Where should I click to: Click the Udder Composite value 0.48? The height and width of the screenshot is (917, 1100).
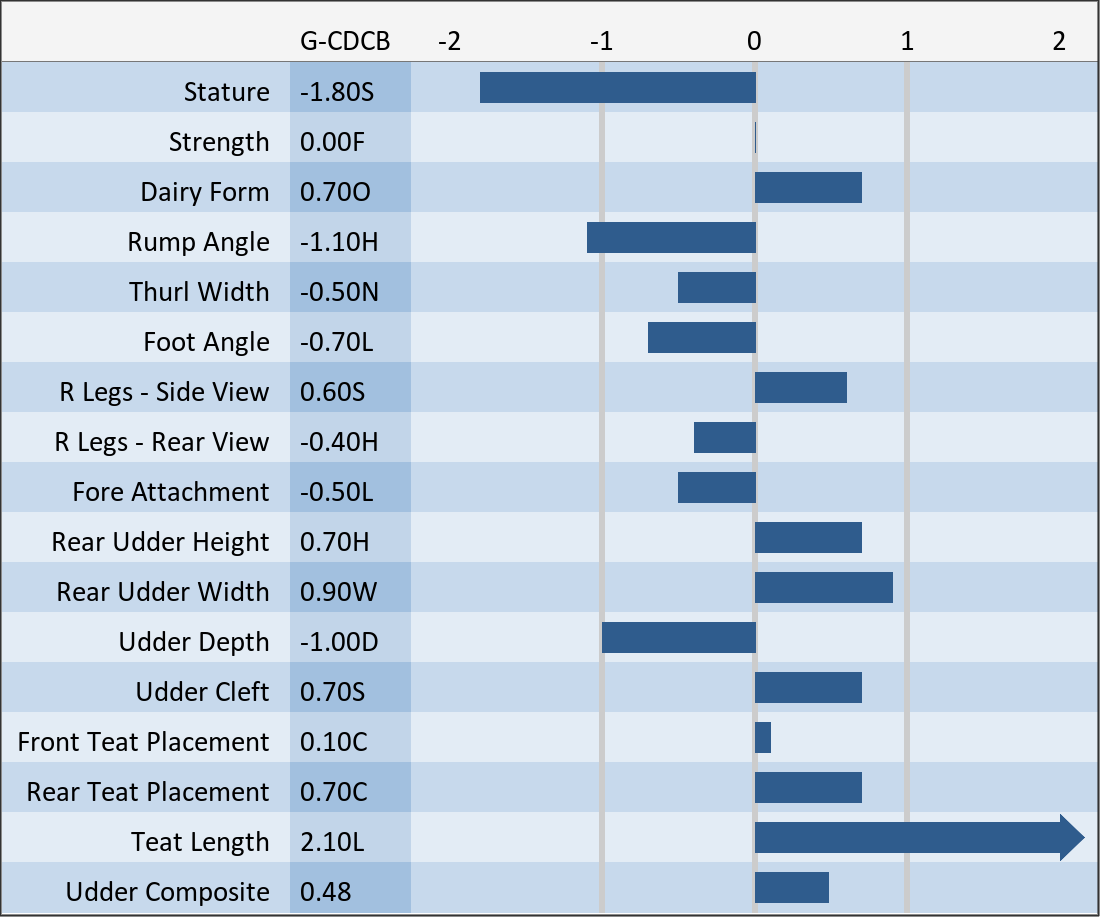pos(326,892)
